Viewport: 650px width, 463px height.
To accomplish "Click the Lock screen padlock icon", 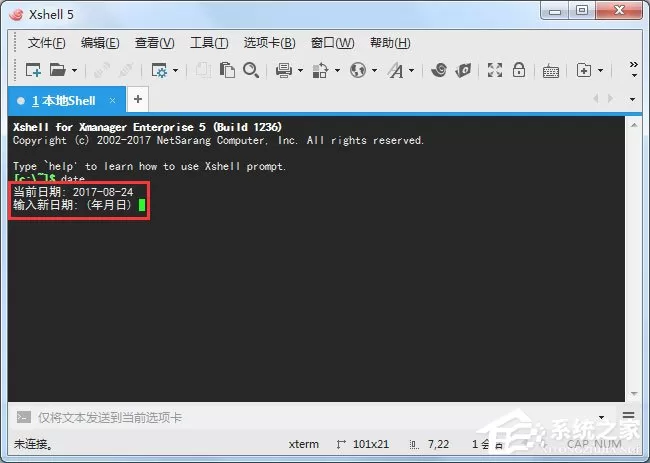I will [x=519, y=70].
